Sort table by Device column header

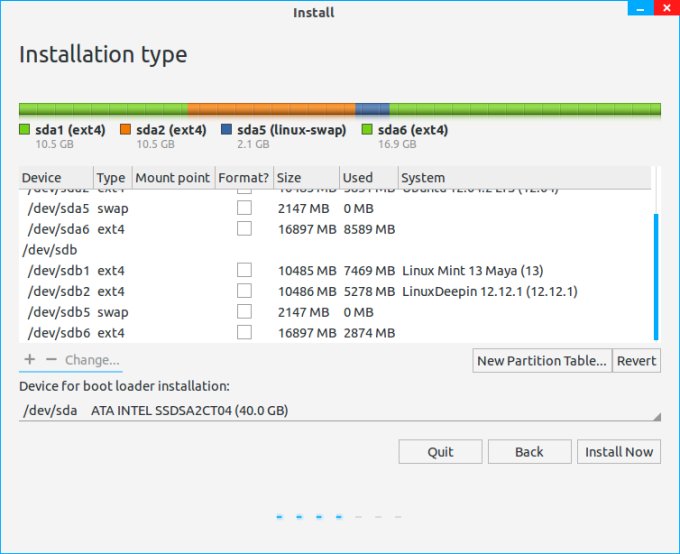pos(55,178)
